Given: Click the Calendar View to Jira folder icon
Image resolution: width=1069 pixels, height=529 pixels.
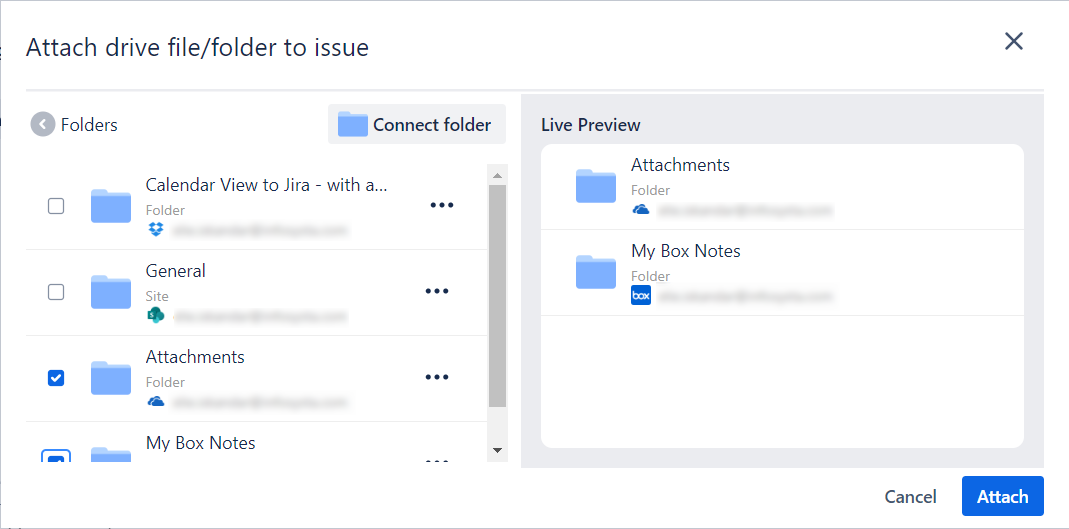Looking at the screenshot, I should [111, 206].
